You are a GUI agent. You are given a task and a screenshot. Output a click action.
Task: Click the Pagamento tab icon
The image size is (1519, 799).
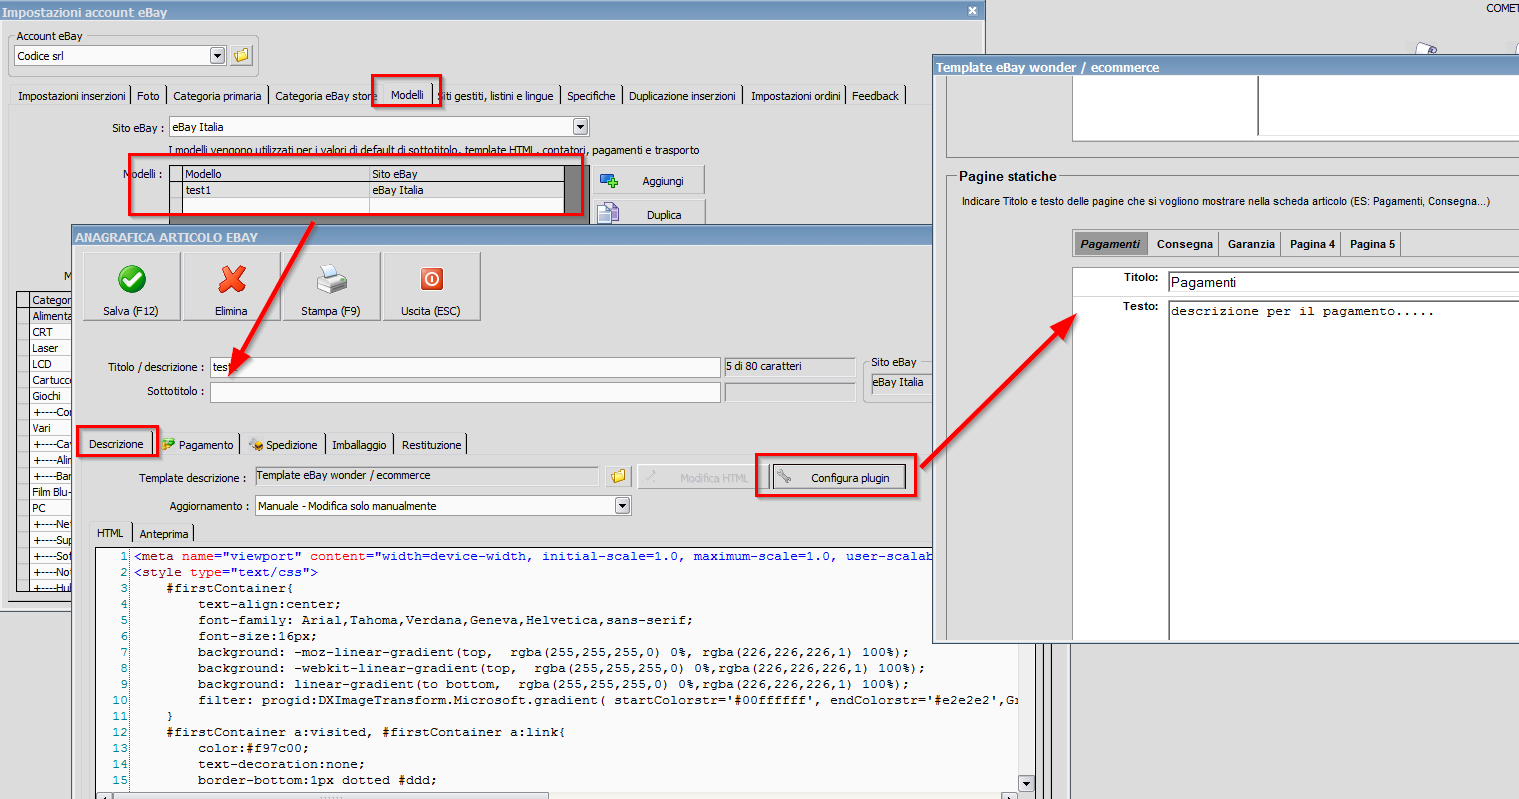coord(169,444)
